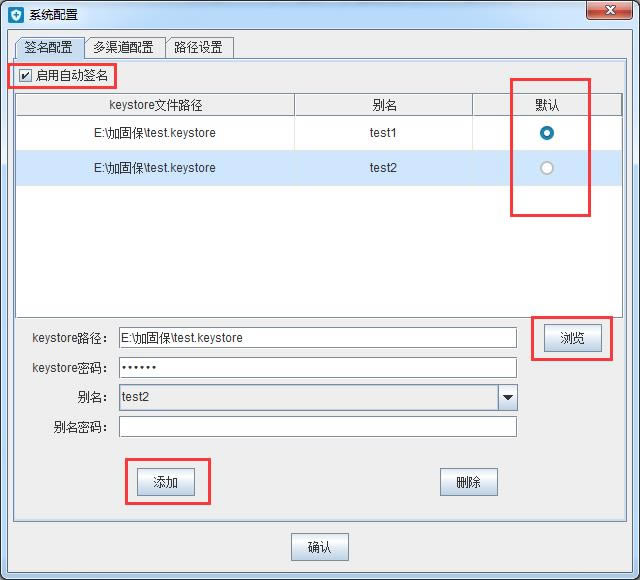The image size is (640, 580).
Task: Open the 多渠道配置 tab
Action: [x=123, y=48]
